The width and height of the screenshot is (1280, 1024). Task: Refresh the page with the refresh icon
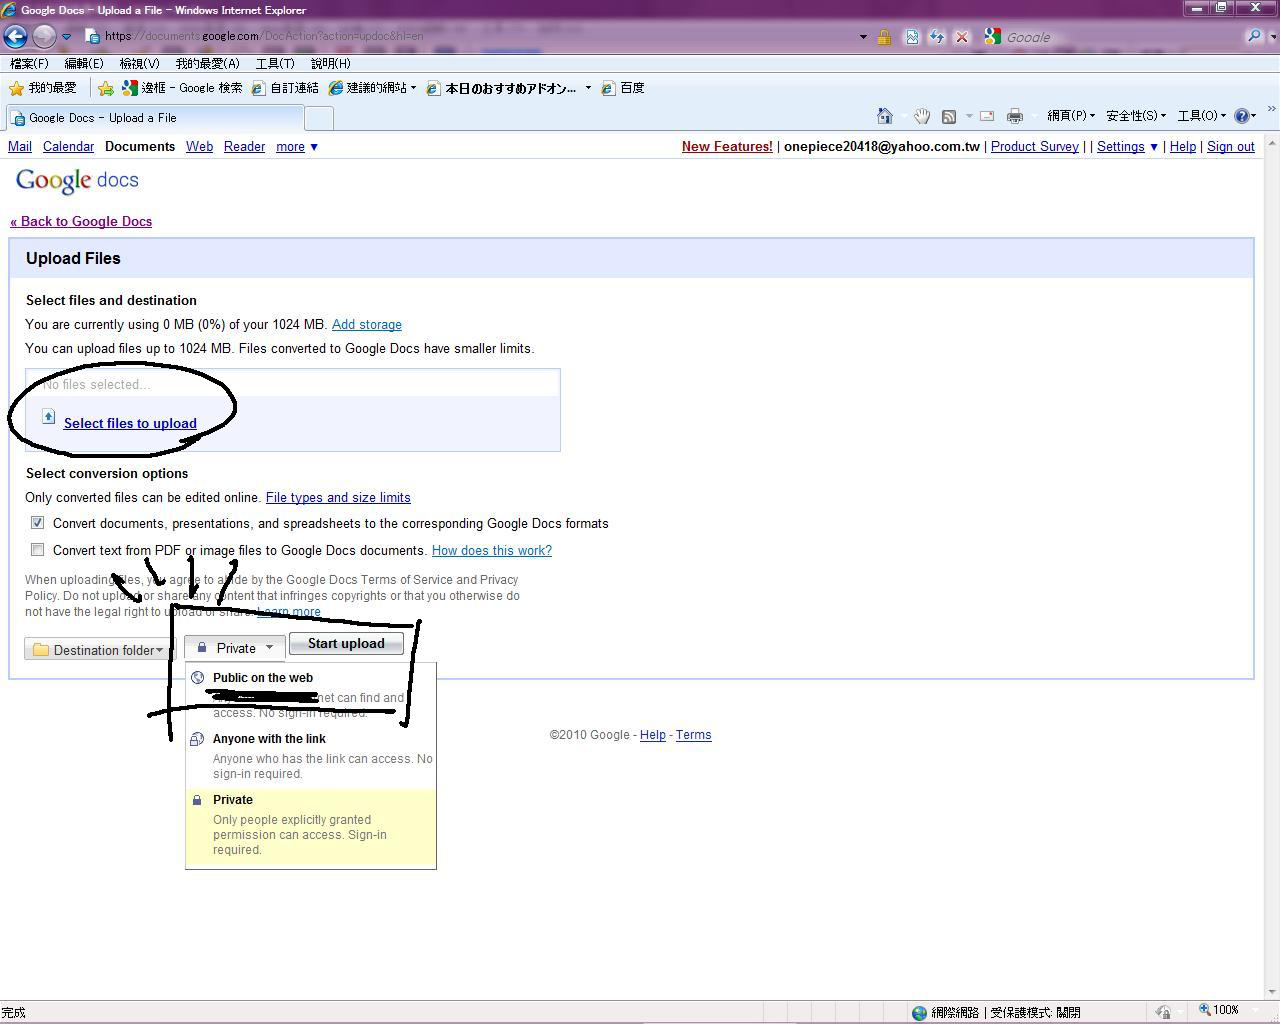937,37
